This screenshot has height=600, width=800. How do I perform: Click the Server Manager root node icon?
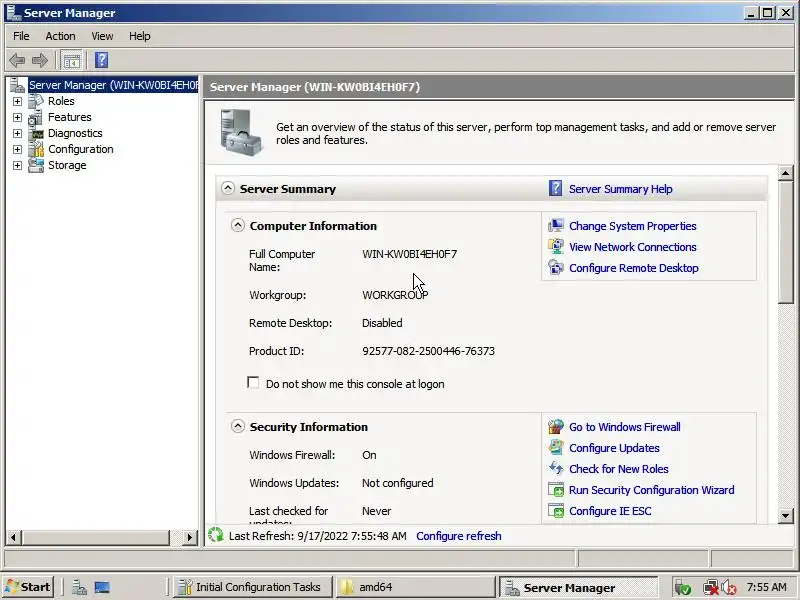[17, 85]
